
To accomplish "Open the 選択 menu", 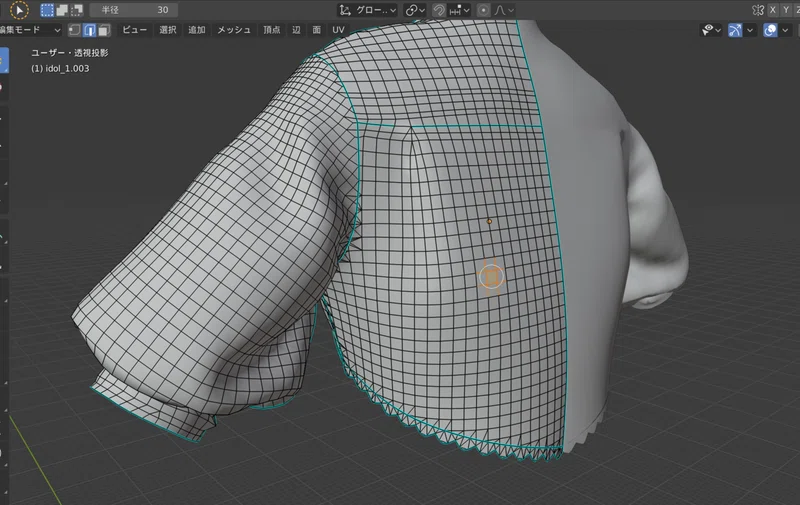I will [x=168, y=30].
